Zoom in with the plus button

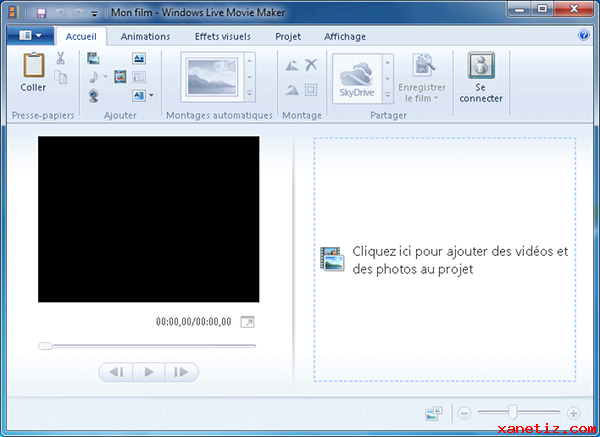click(x=573, y=413)
